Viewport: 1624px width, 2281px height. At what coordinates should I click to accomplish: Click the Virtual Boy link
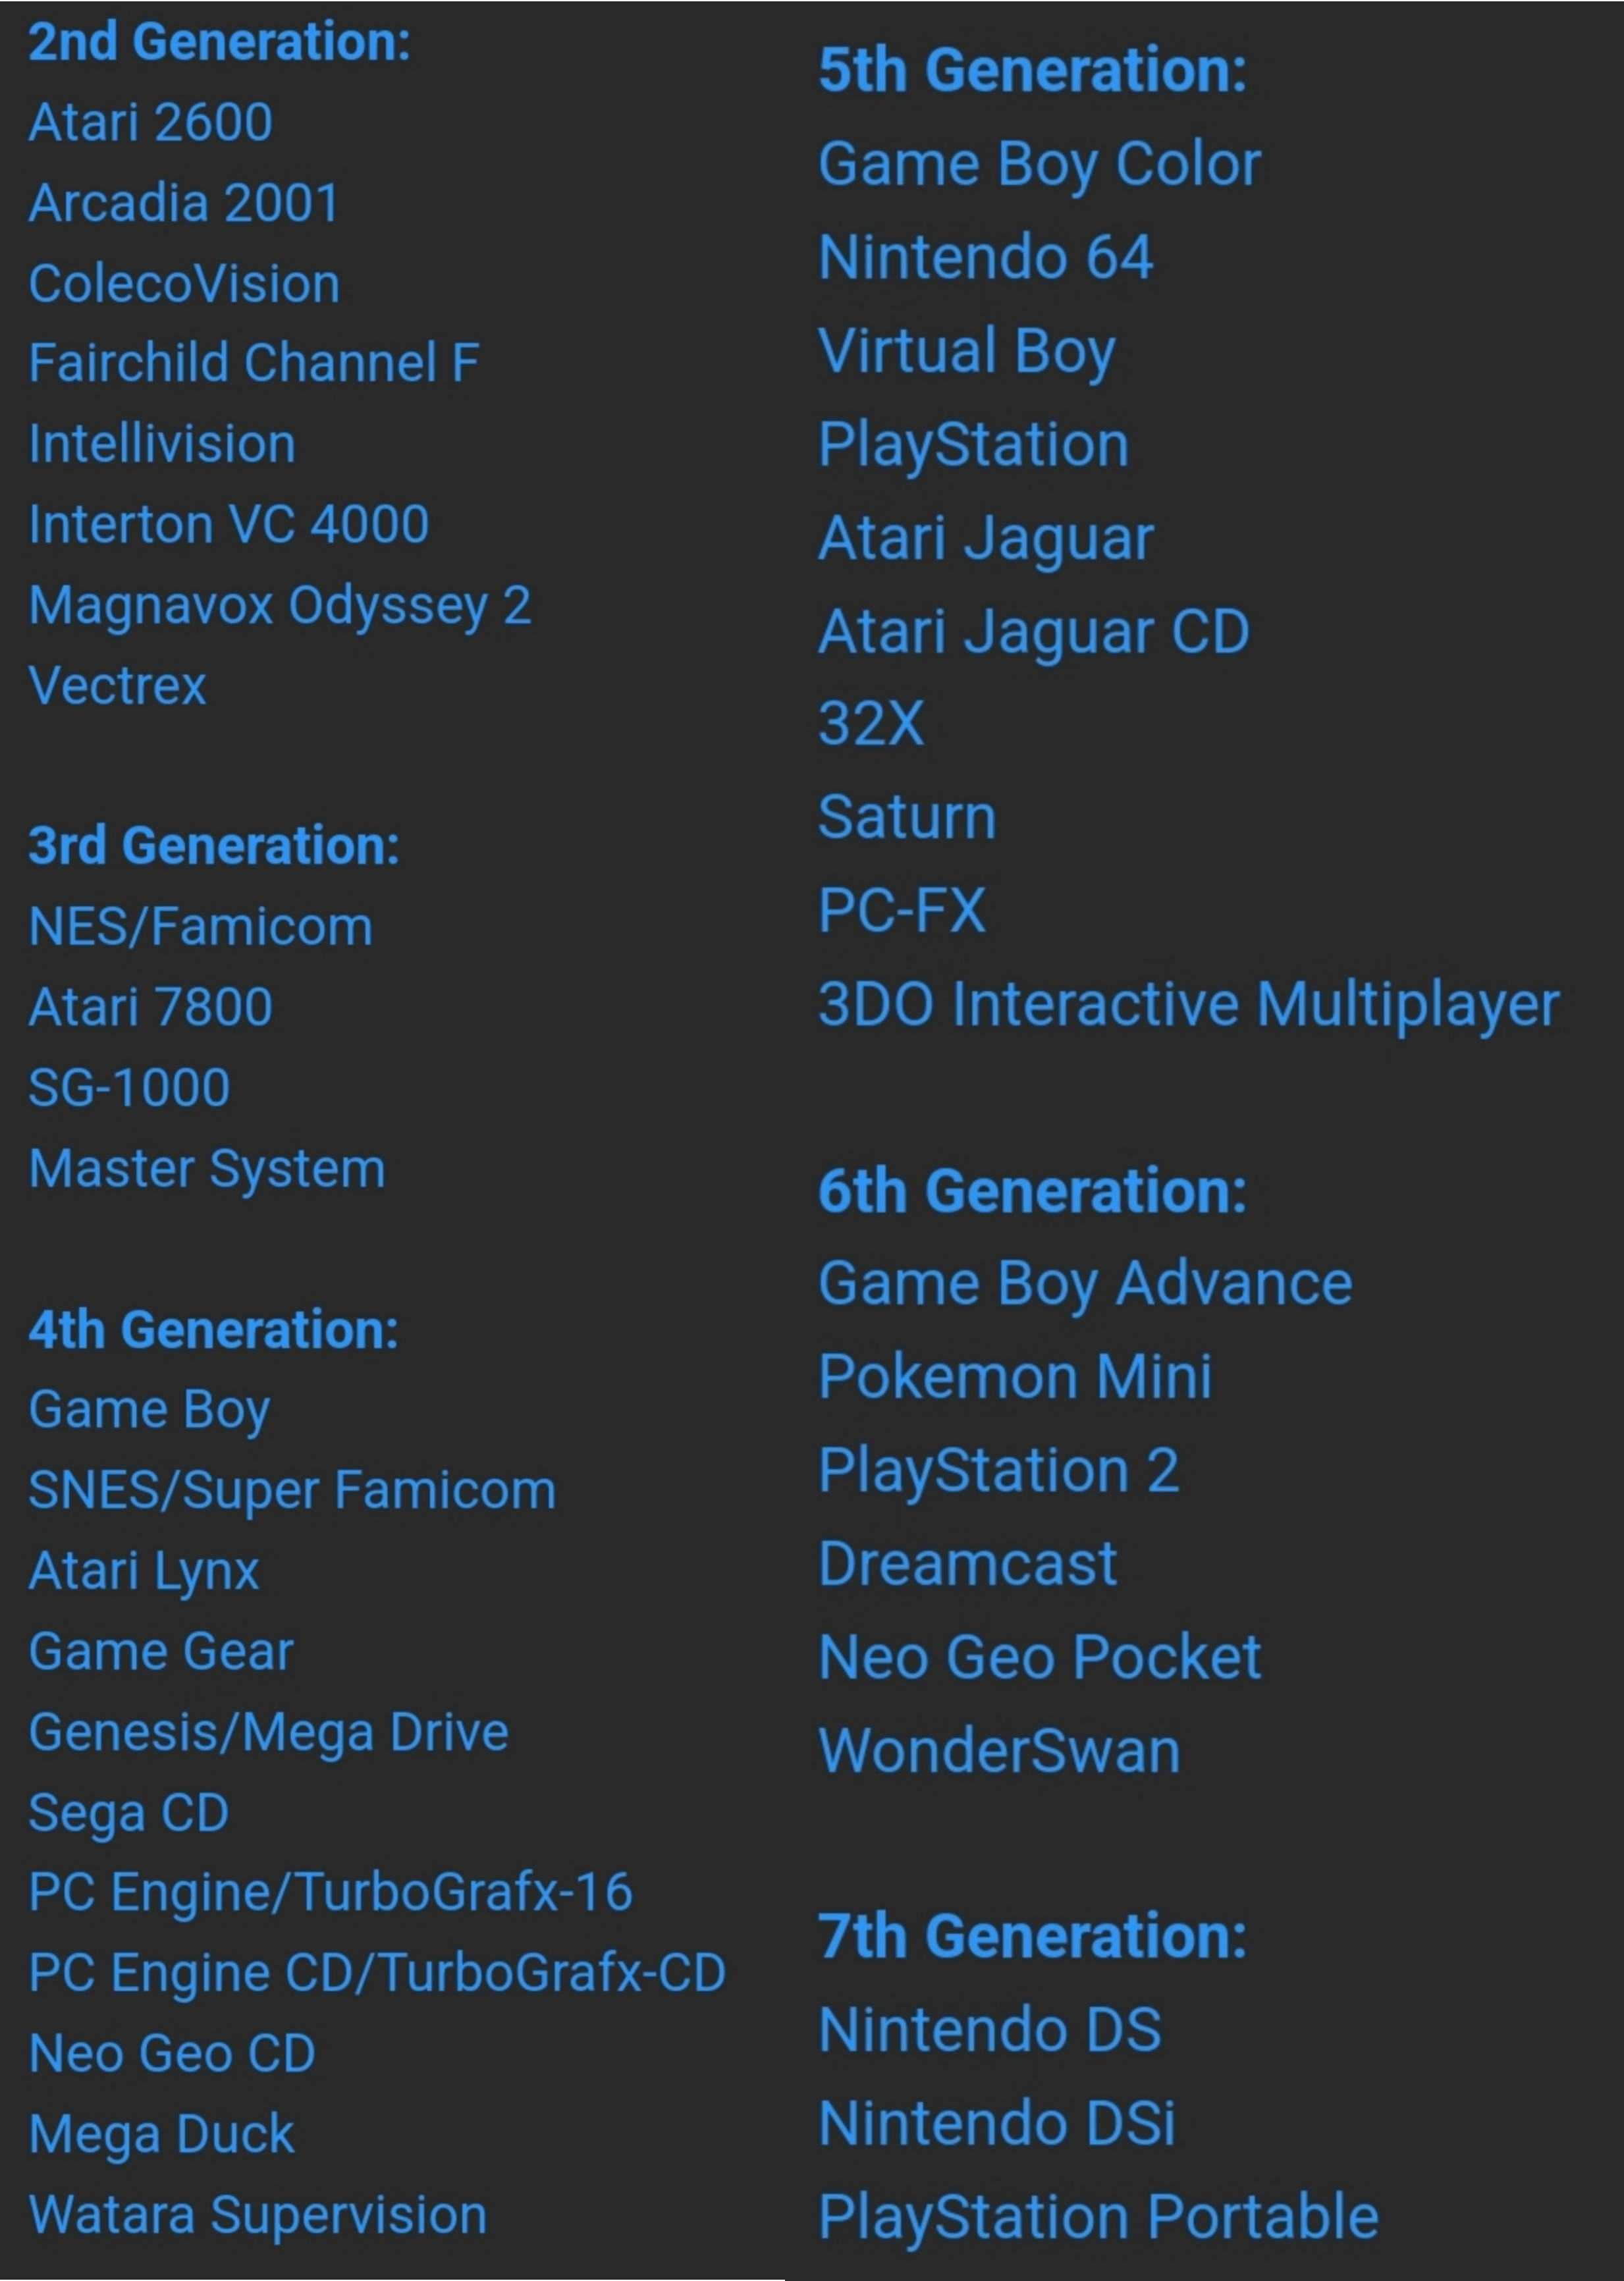point(966,352)
